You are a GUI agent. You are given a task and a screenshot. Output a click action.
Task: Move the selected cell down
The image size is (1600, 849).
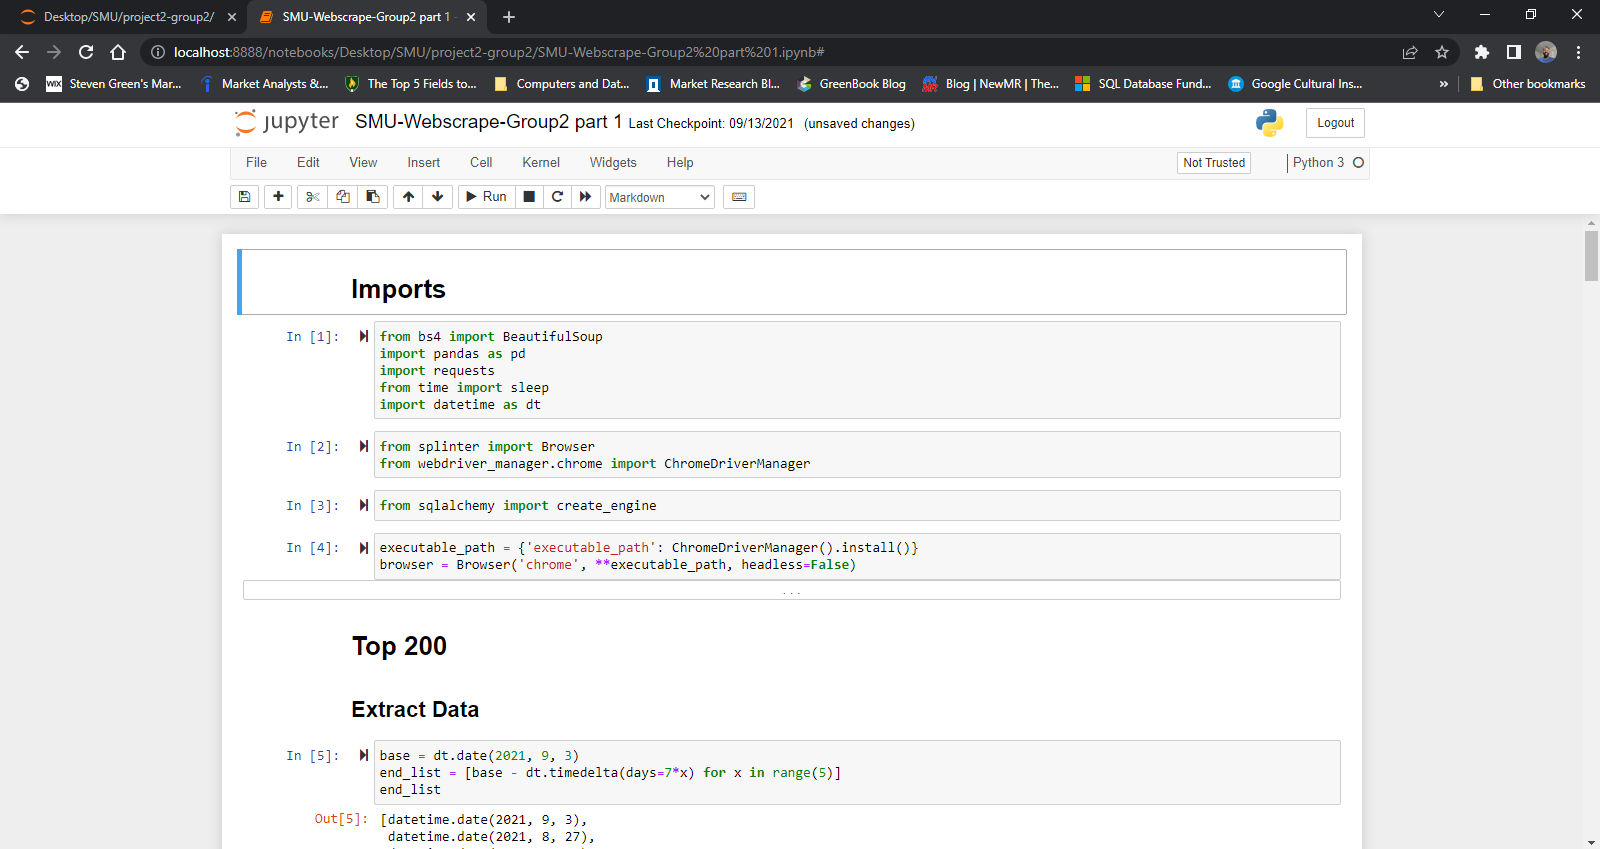point(438,197)
